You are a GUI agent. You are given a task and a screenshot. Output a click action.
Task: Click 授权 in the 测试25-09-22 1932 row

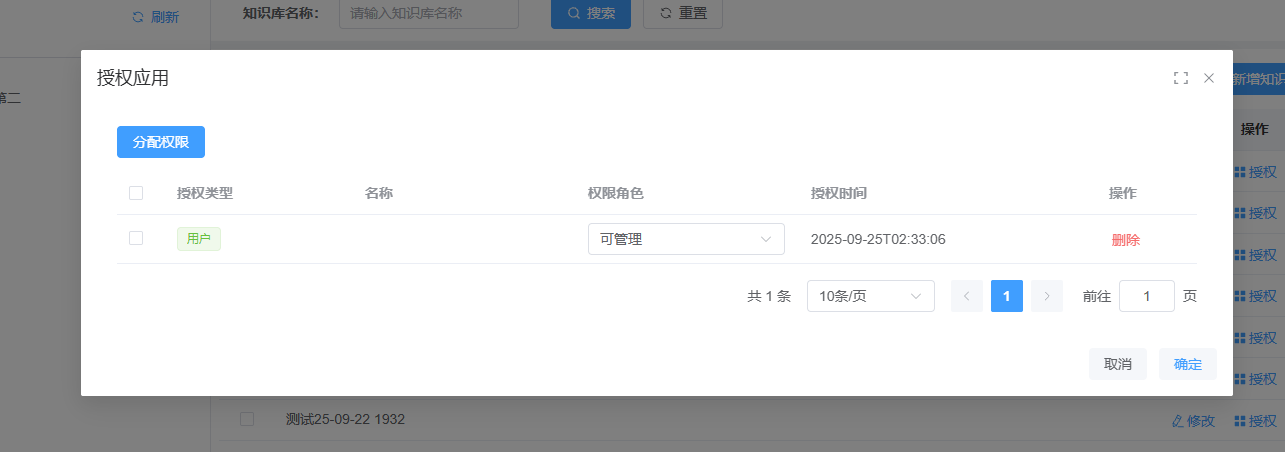click(1255, 421)
